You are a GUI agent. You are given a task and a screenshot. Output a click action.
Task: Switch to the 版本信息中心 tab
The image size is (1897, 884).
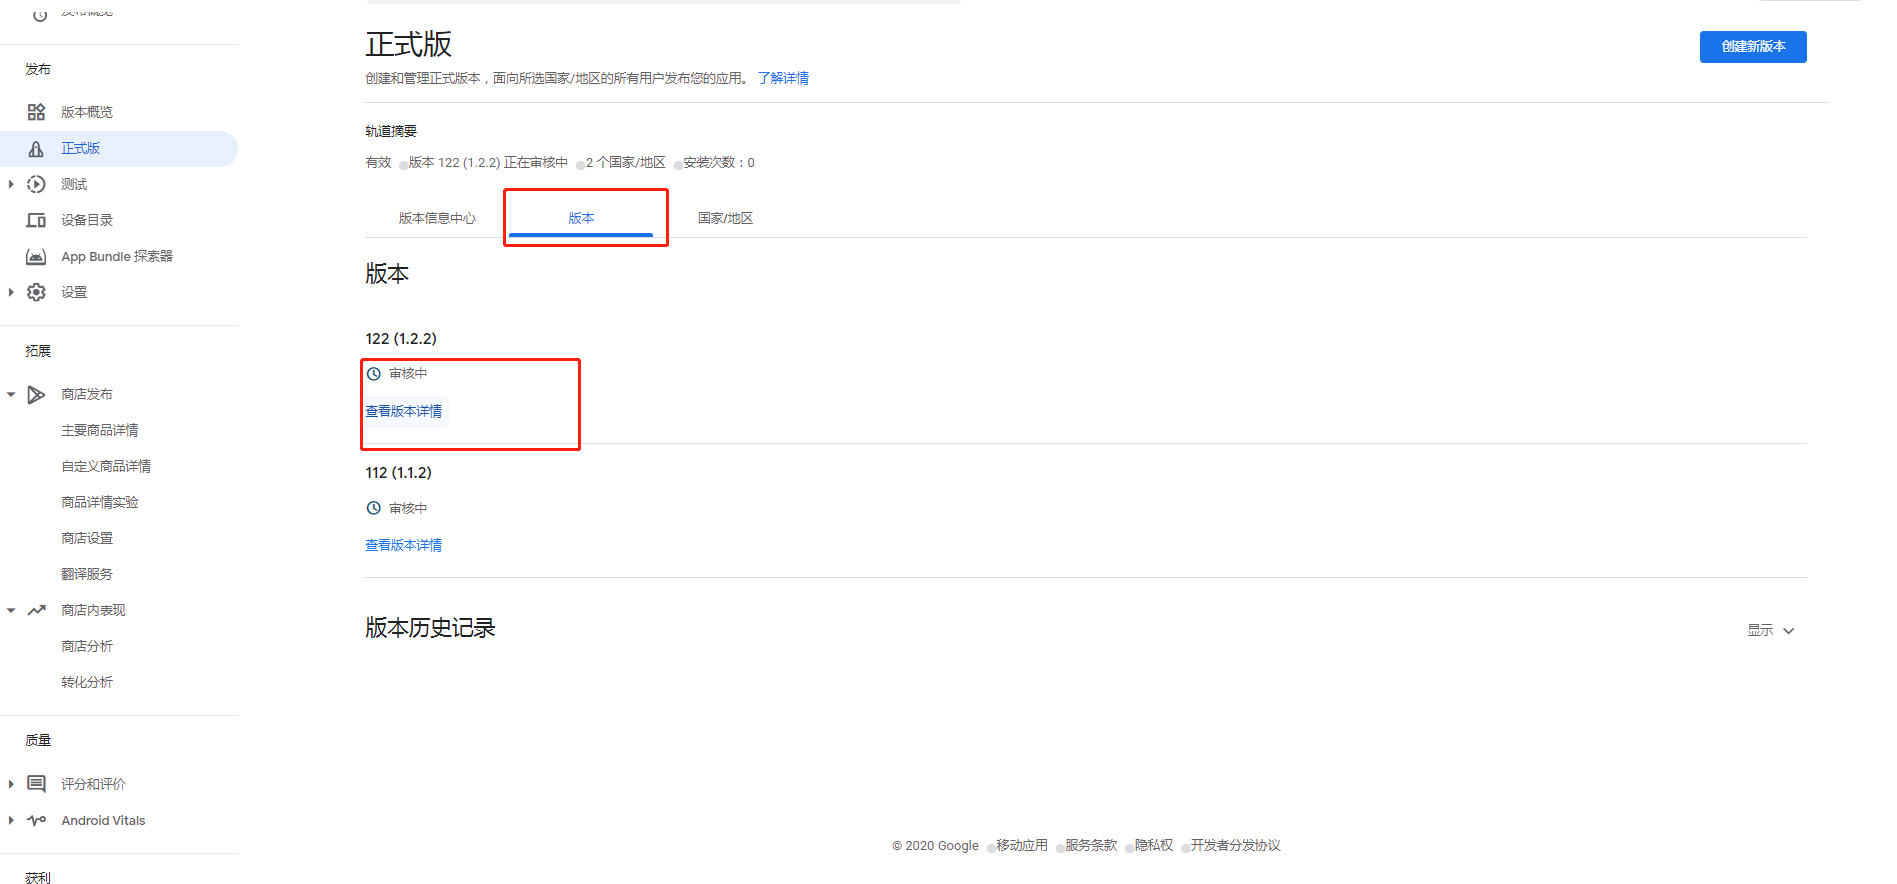click(x=437, y=218)
